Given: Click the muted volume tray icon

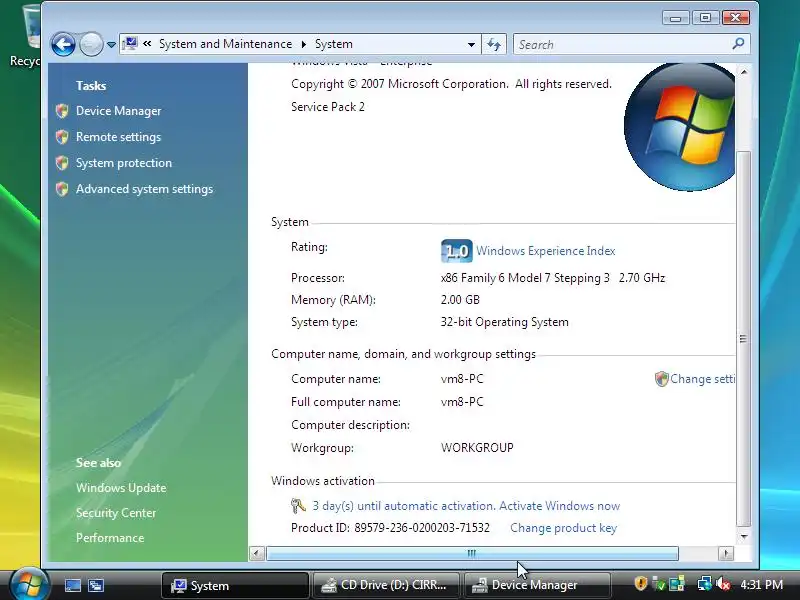Looking at the screenshot, I should [723, 584].
